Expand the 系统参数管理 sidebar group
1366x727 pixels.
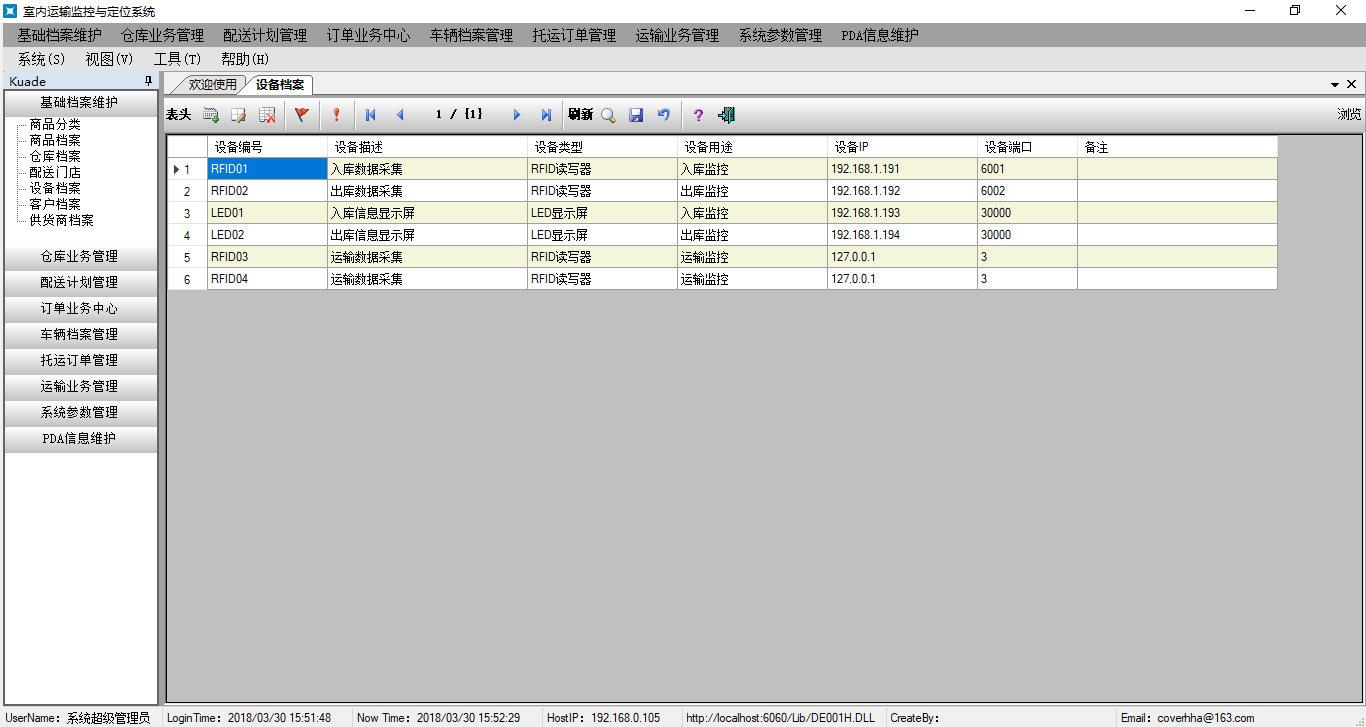pyautogui.click(x=80, y=412)
